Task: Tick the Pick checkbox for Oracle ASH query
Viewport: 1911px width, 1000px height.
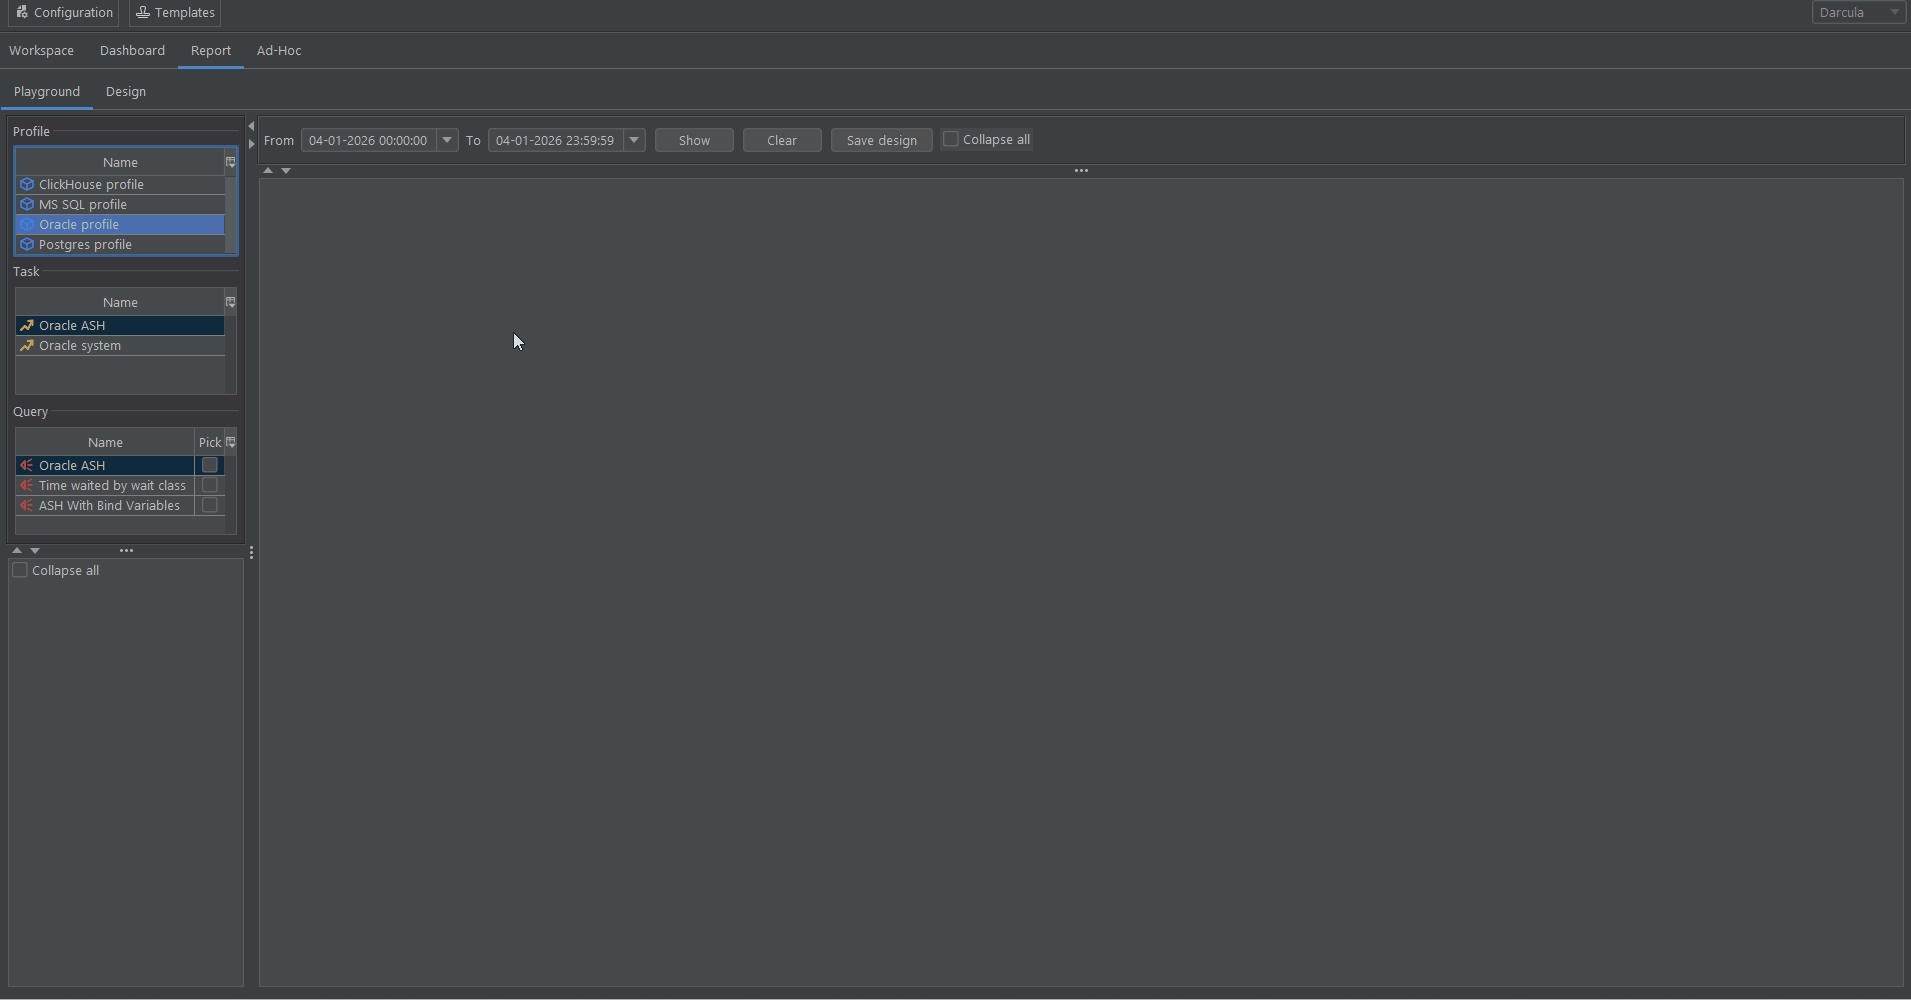Action: pyautogui.click(x=210, y=465)
